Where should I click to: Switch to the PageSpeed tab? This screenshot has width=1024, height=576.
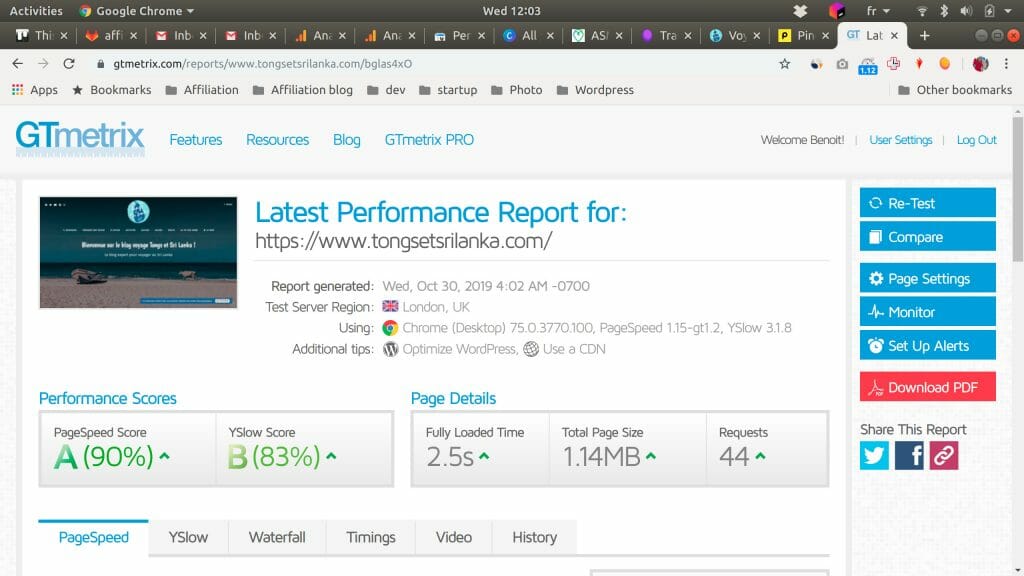(x=93, y=537)
